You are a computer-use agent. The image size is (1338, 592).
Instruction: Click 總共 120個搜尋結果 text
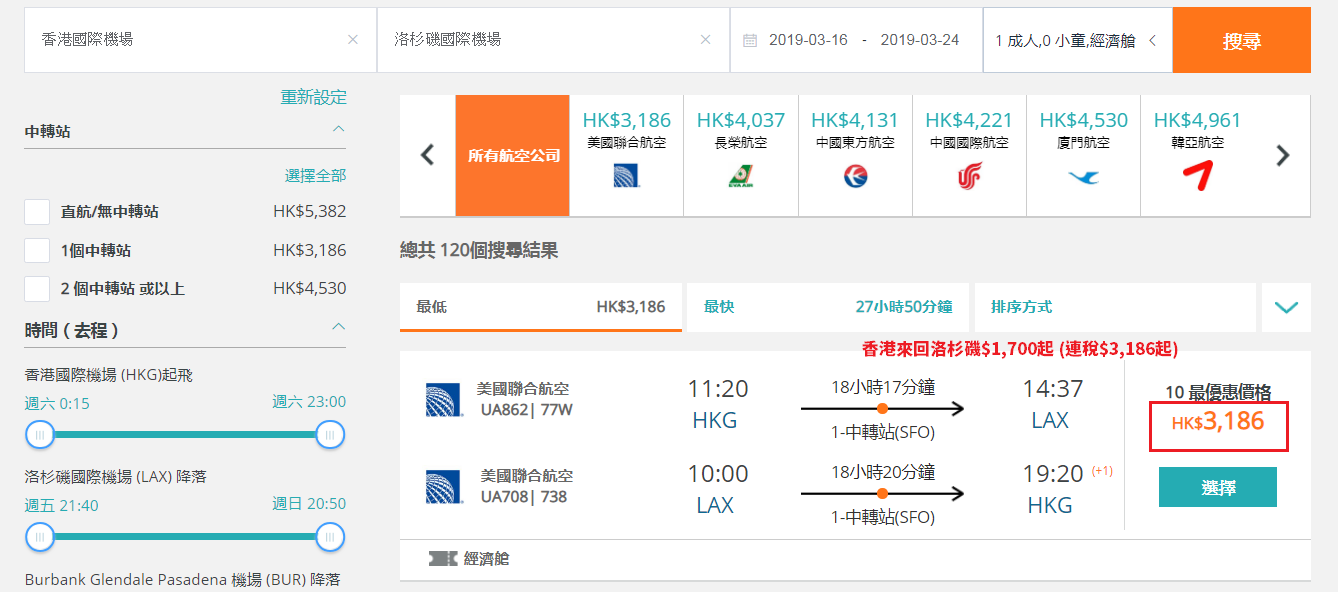(479, 250)
